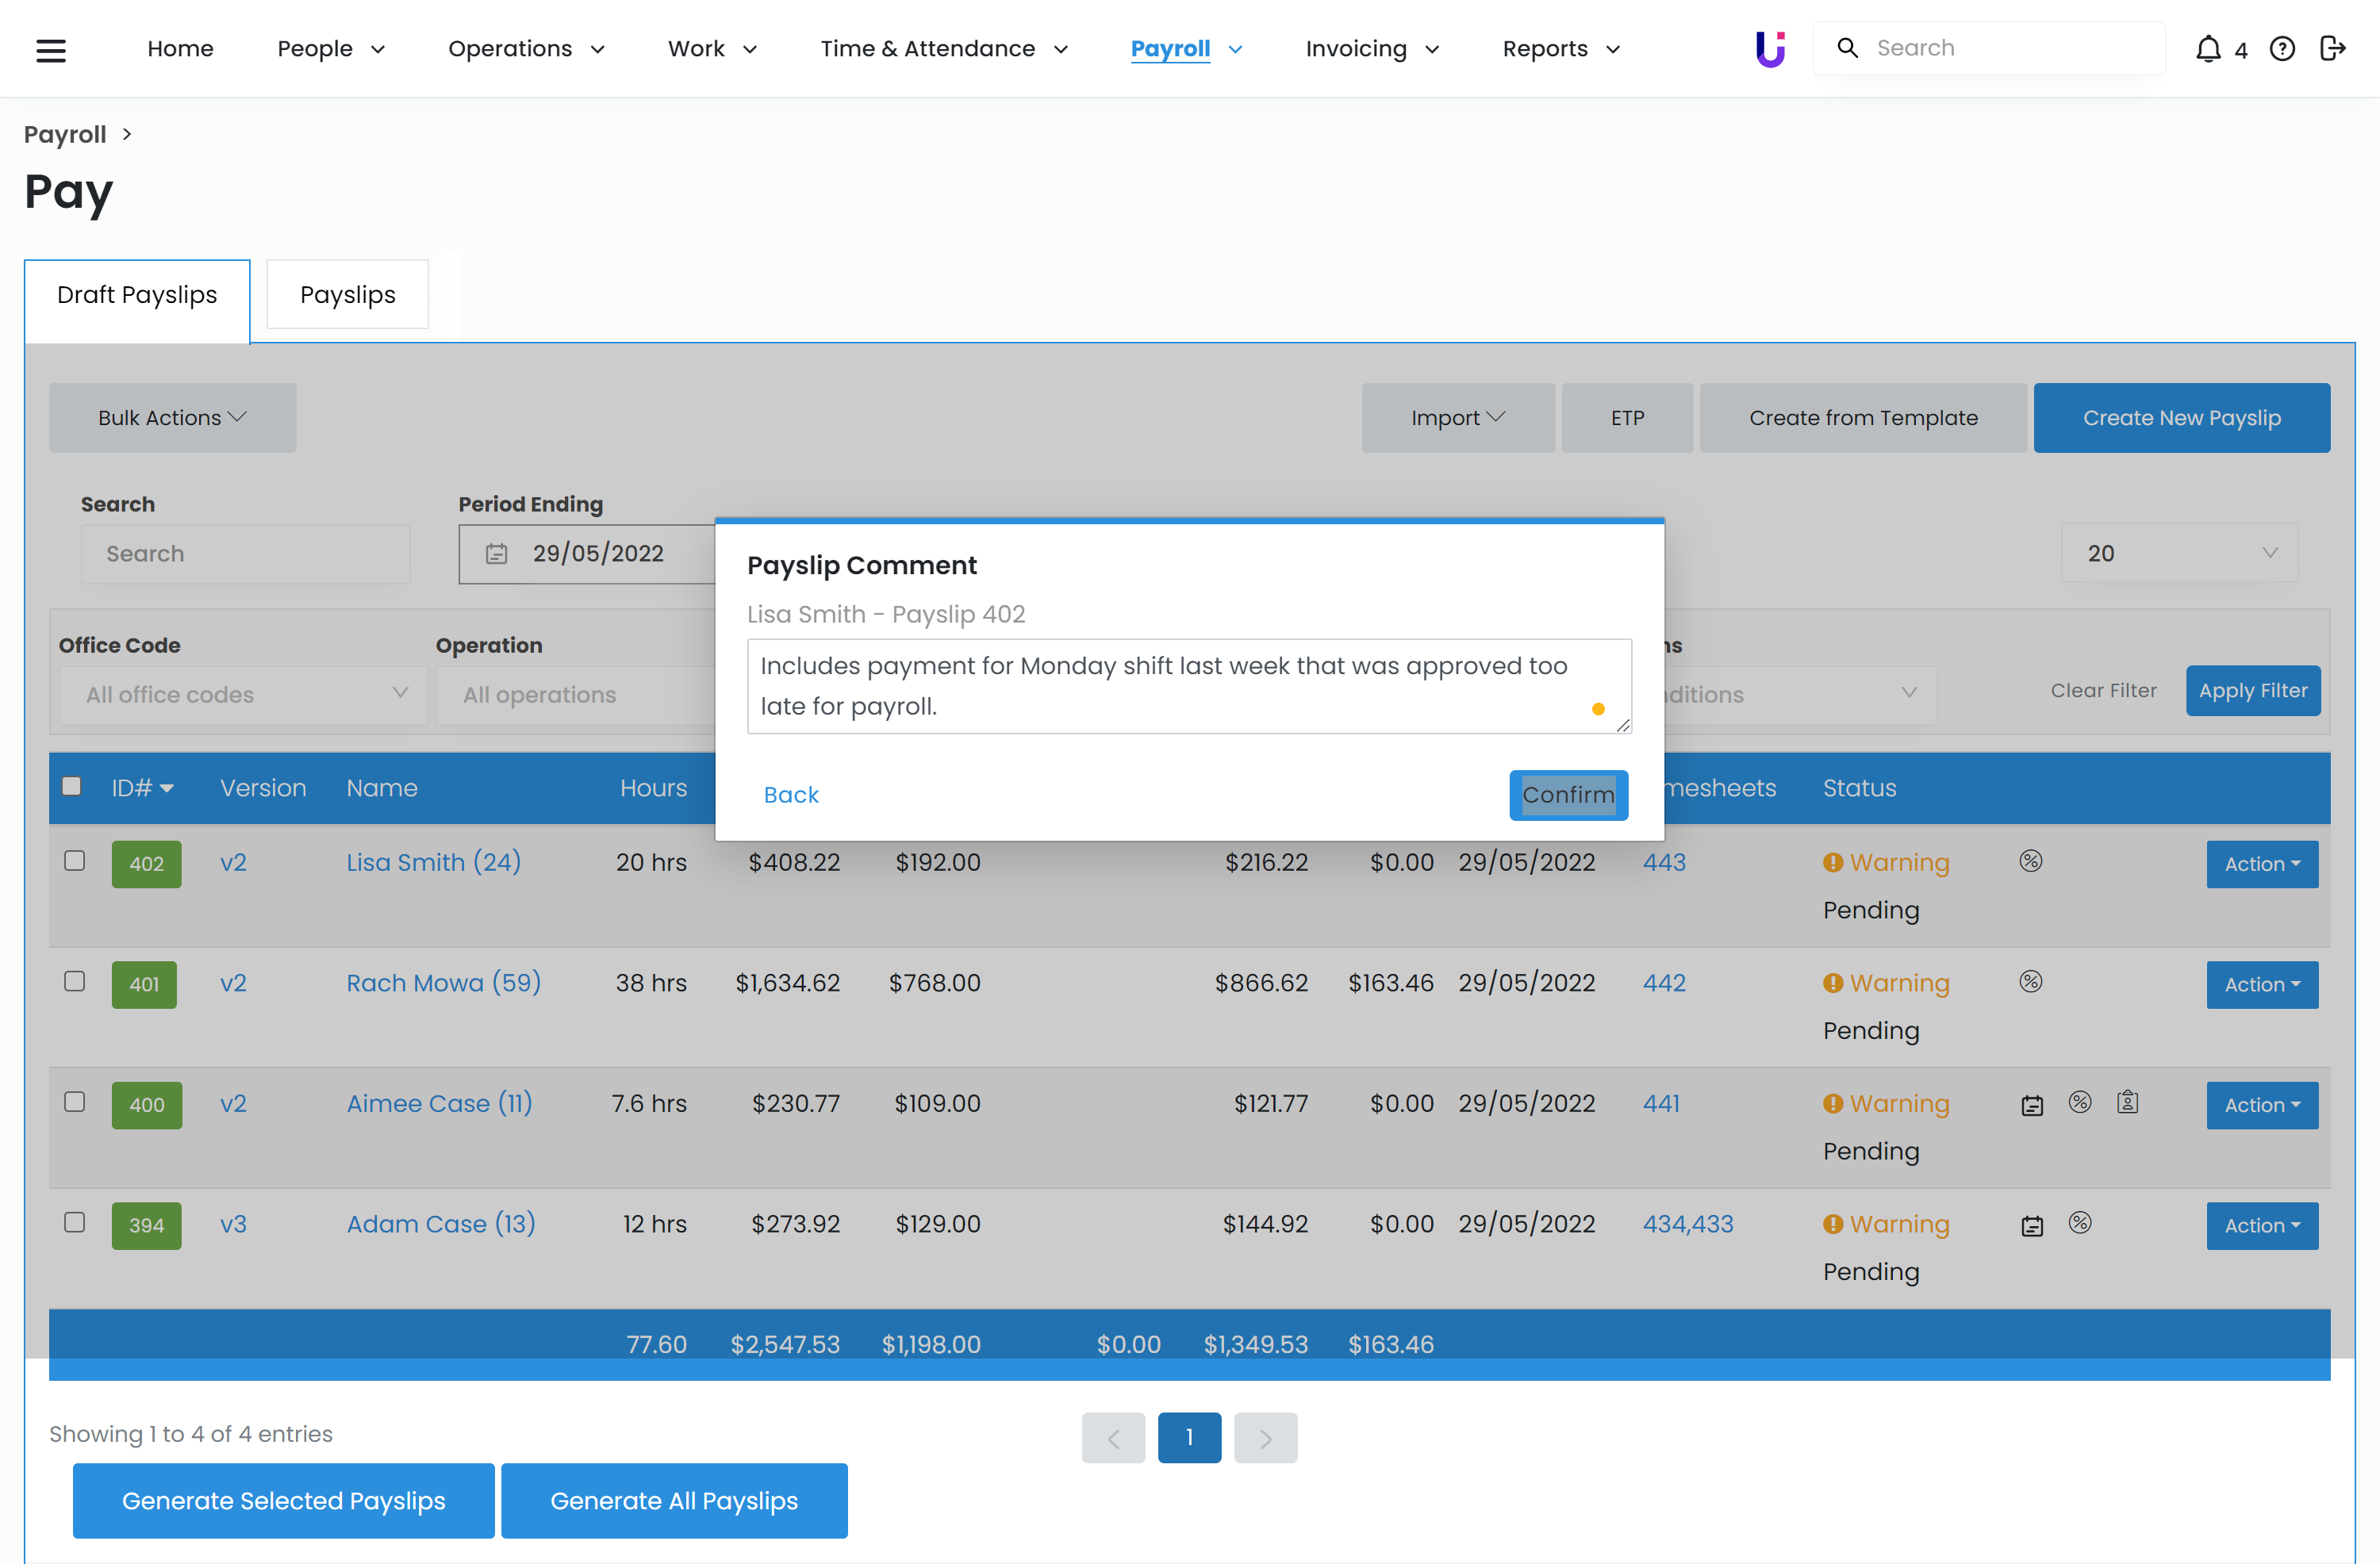Open the page size 20 dropdown
Image resolution: width=2380 pixels, height=1564 pixels.
(2178, 553)
